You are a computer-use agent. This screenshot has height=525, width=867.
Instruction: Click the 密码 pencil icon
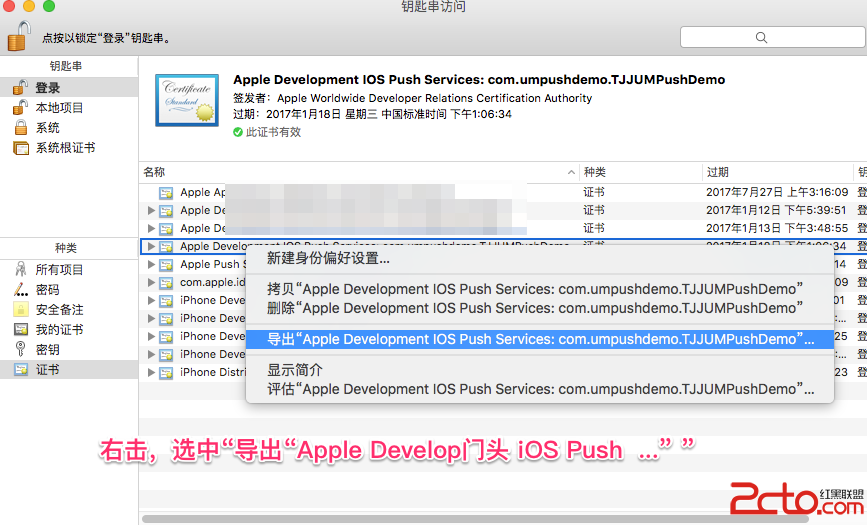click(20, 289)
